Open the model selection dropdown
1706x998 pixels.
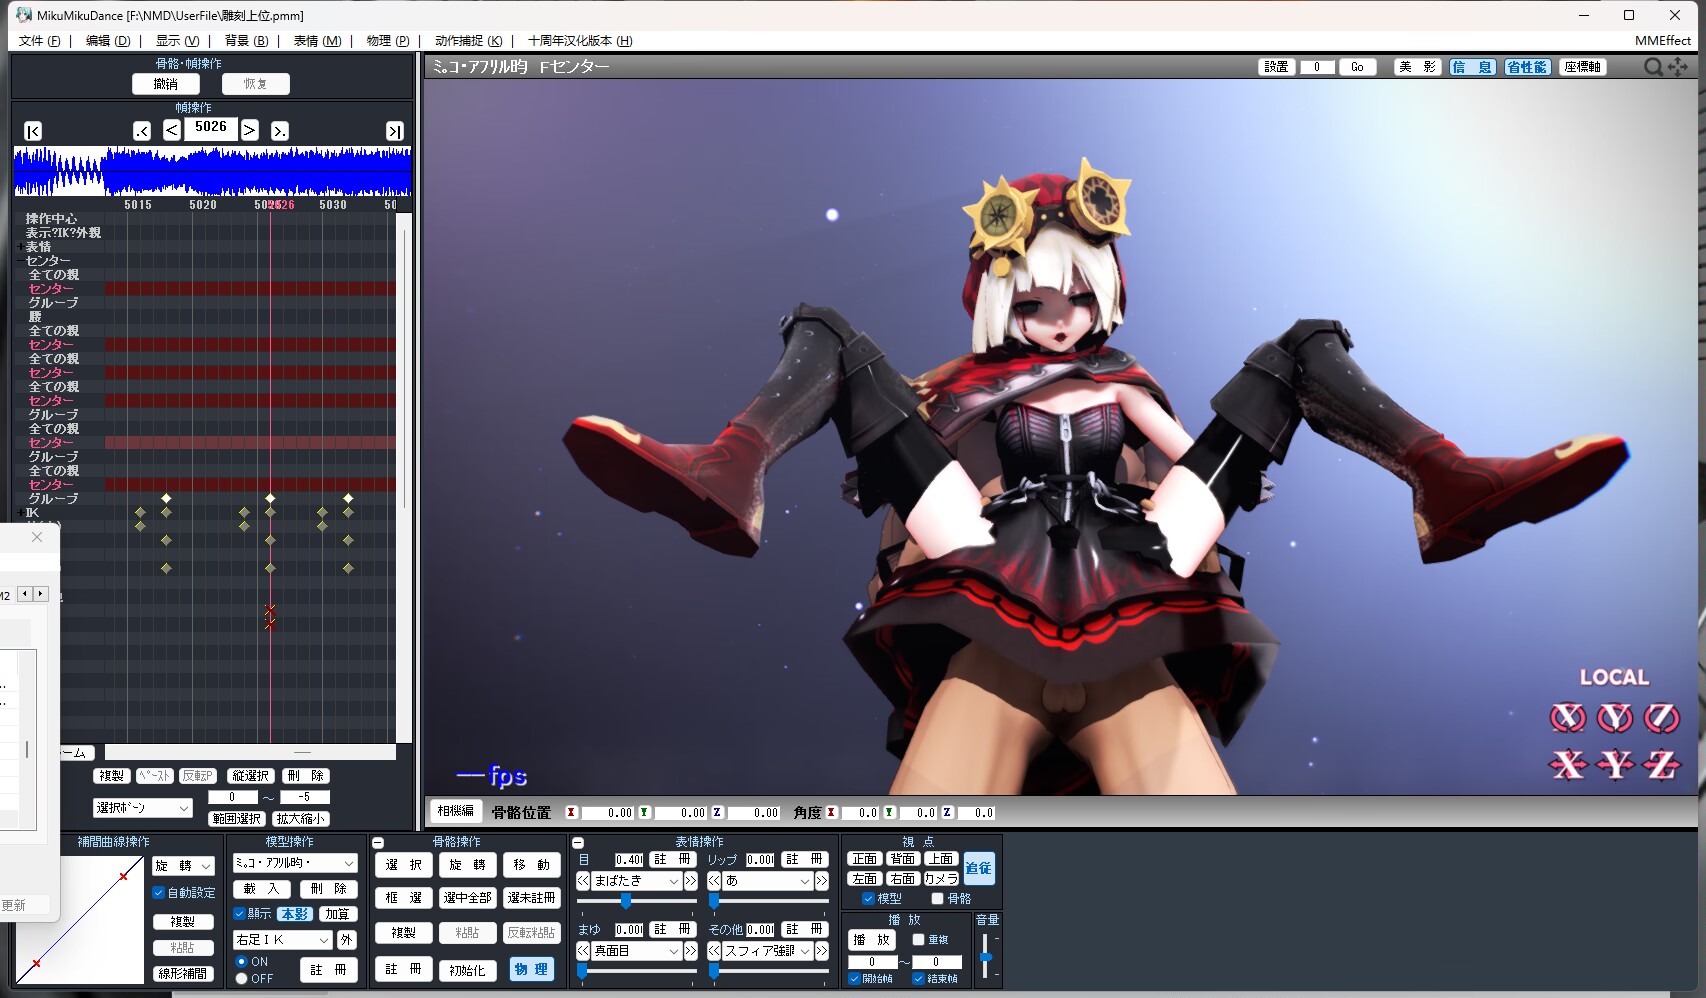(295, 863)
